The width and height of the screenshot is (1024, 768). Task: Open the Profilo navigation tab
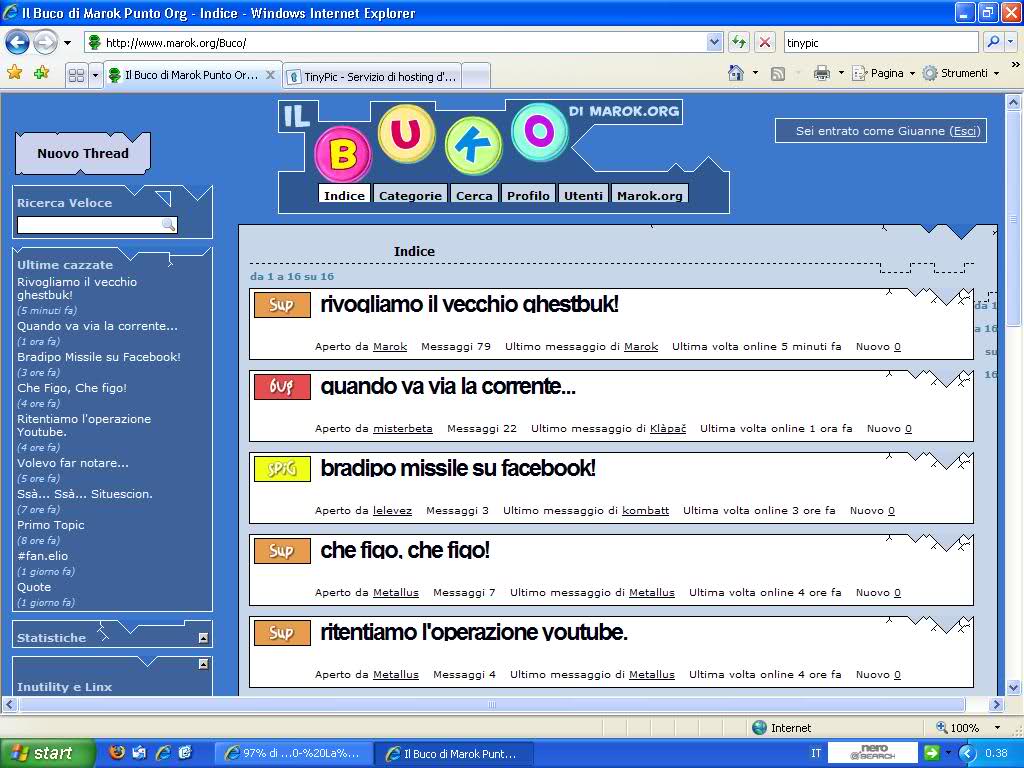(x=528, y=195)
